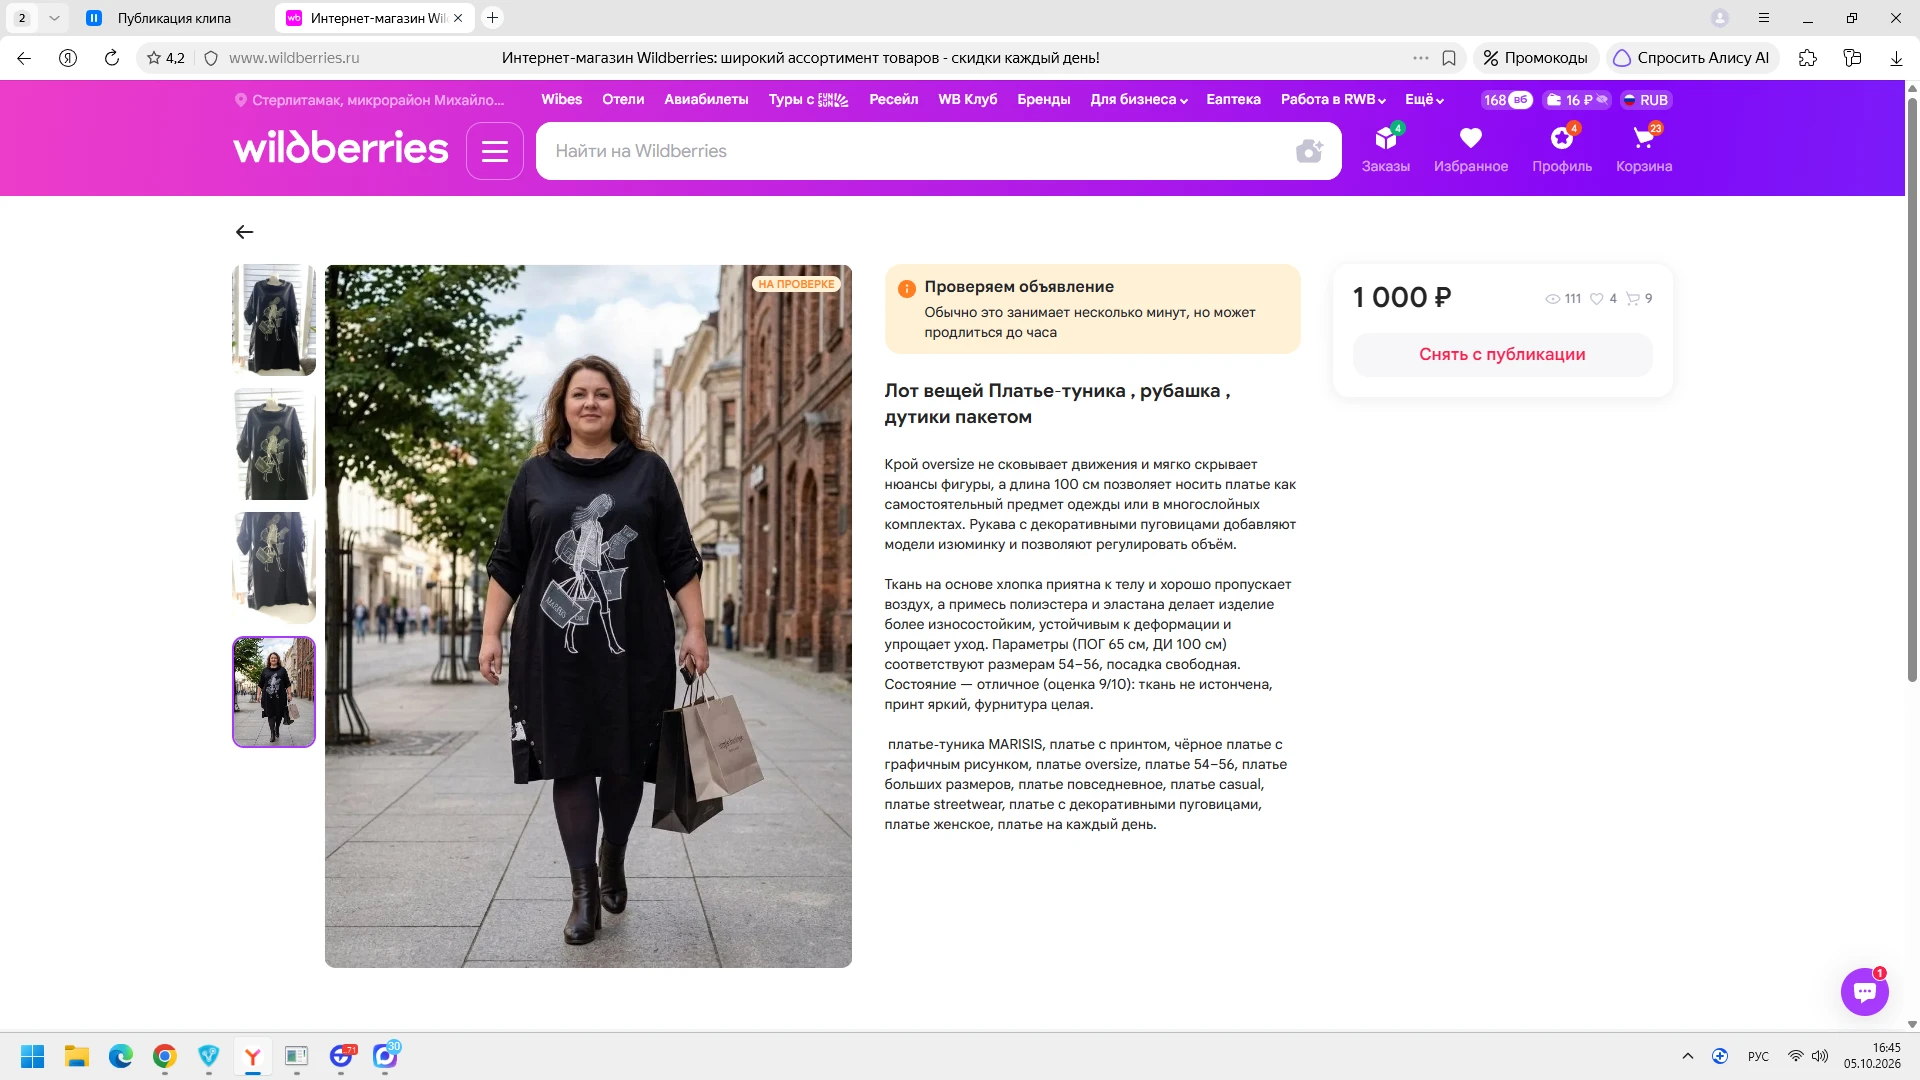Click the Найти на Wildberries search field

tap(915, 151)
